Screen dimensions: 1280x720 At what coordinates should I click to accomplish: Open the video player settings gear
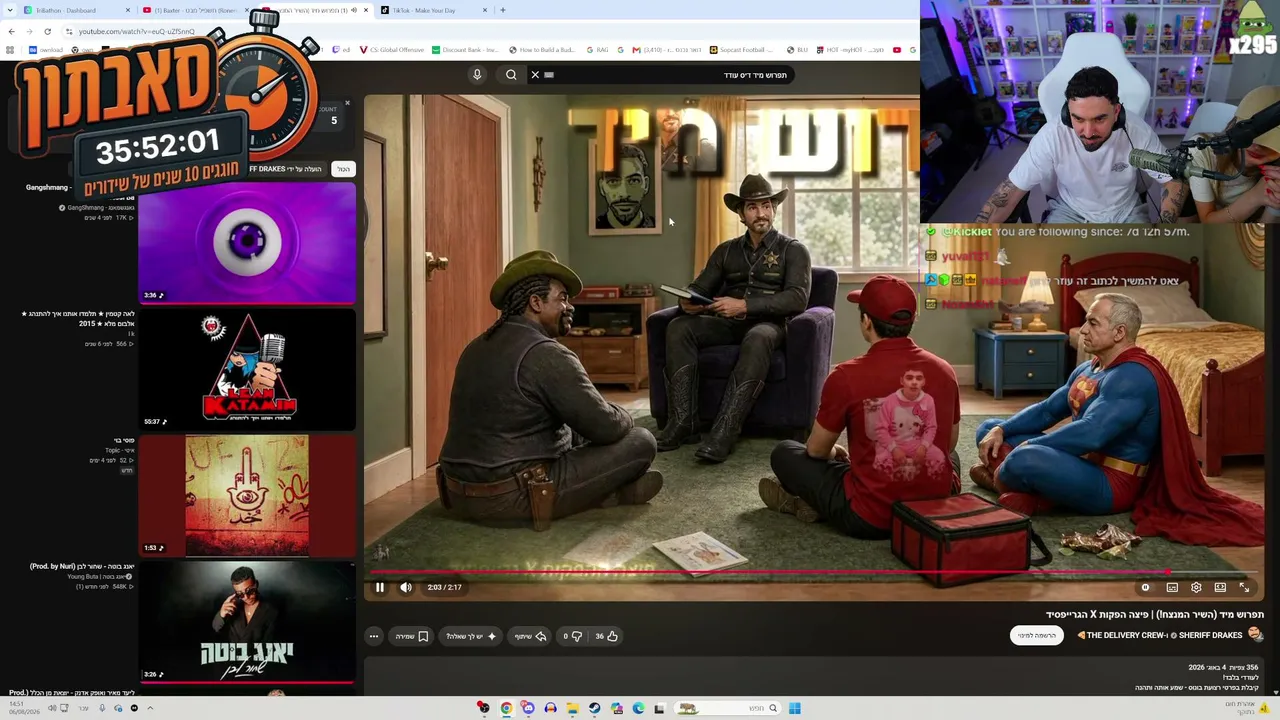pos(1196,587)
